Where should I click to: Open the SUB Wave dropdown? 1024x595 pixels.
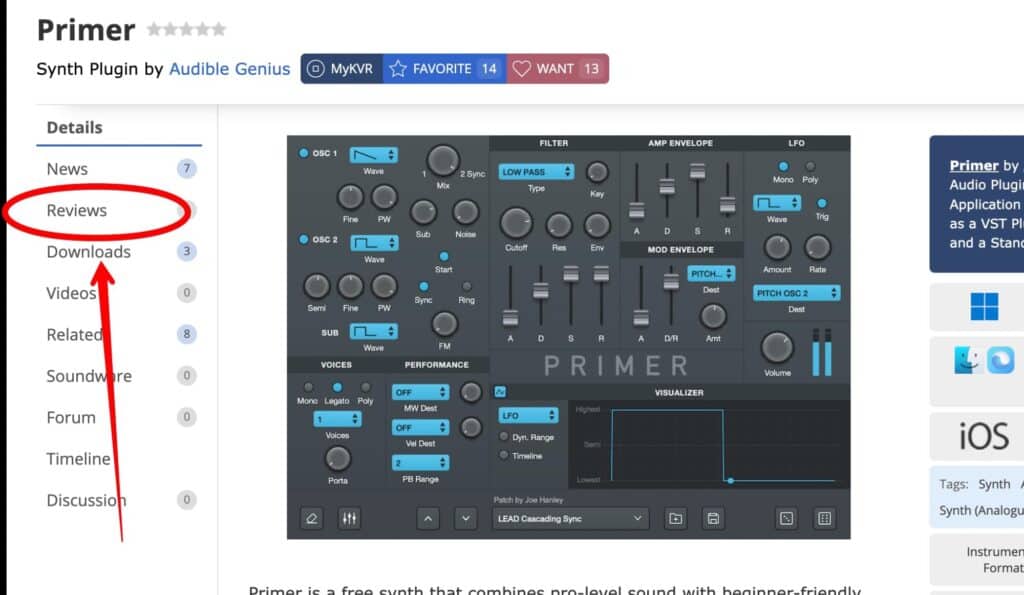coord(374,331)
